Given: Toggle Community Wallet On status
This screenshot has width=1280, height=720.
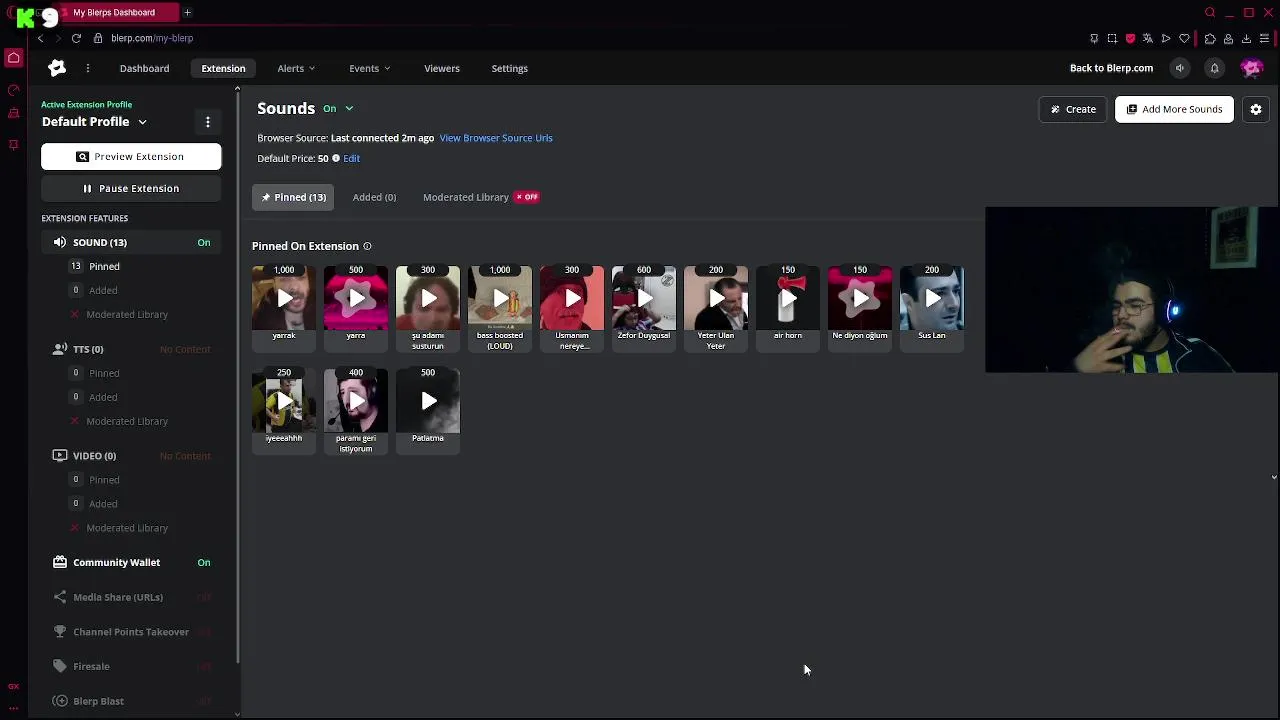Looking at the screenshot, I should [204, 562].
